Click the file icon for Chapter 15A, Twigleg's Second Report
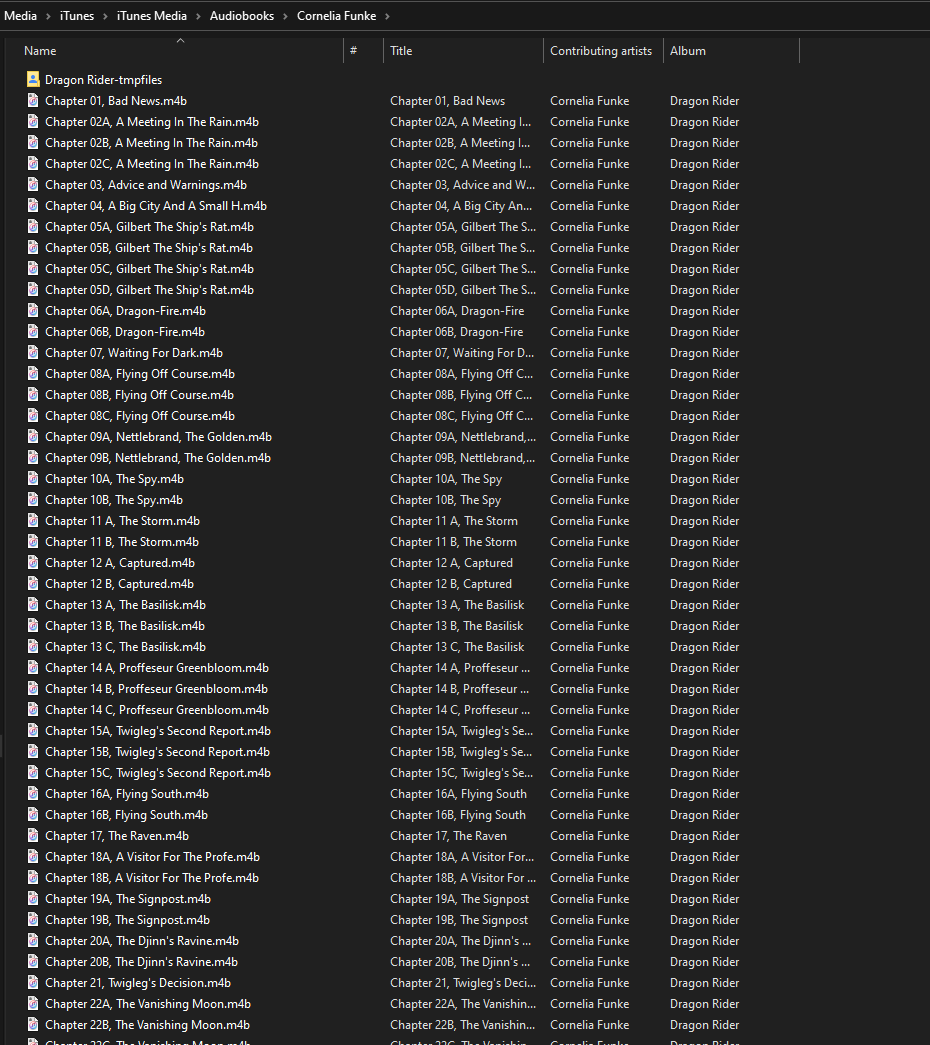This screenshot has height=1045, width=930. point(33,730)
